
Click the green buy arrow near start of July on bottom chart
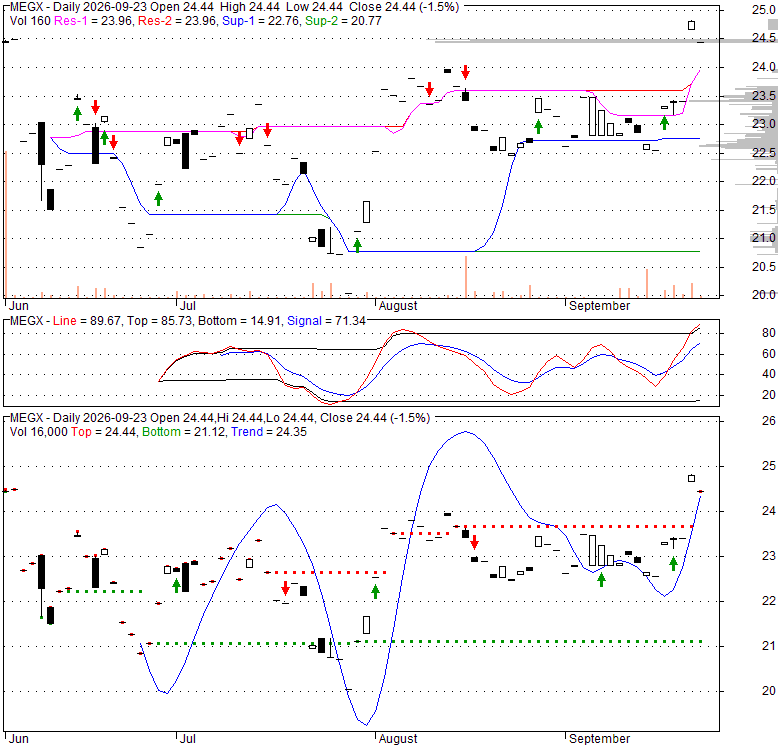[x=176, y=585]
